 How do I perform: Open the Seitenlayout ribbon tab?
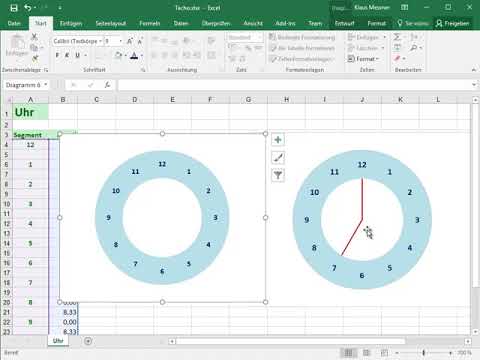(111, 23)
